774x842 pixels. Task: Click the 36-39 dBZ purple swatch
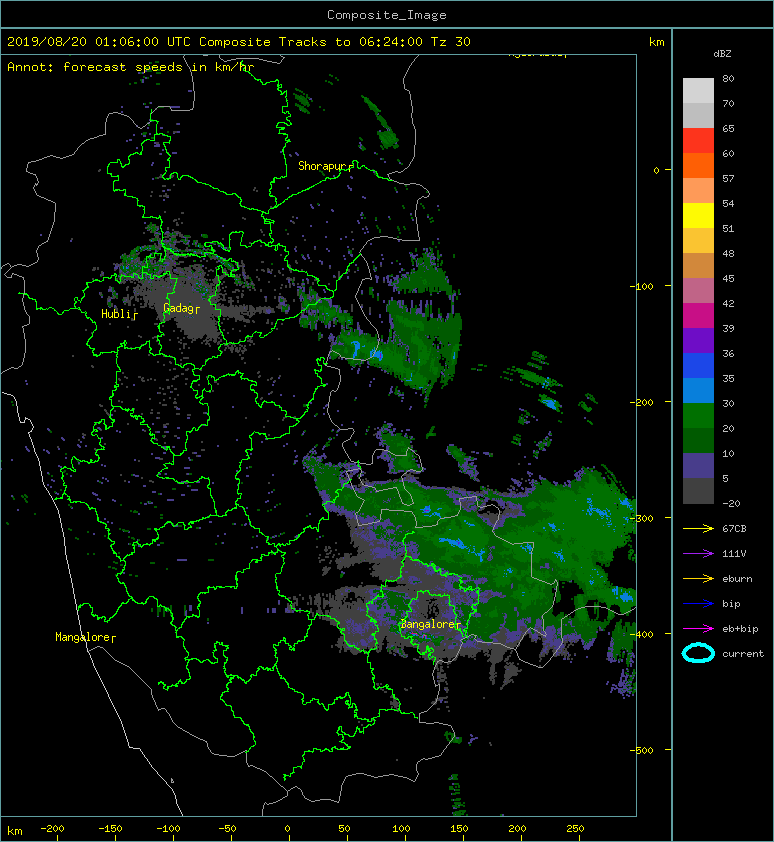pos(698,340)
